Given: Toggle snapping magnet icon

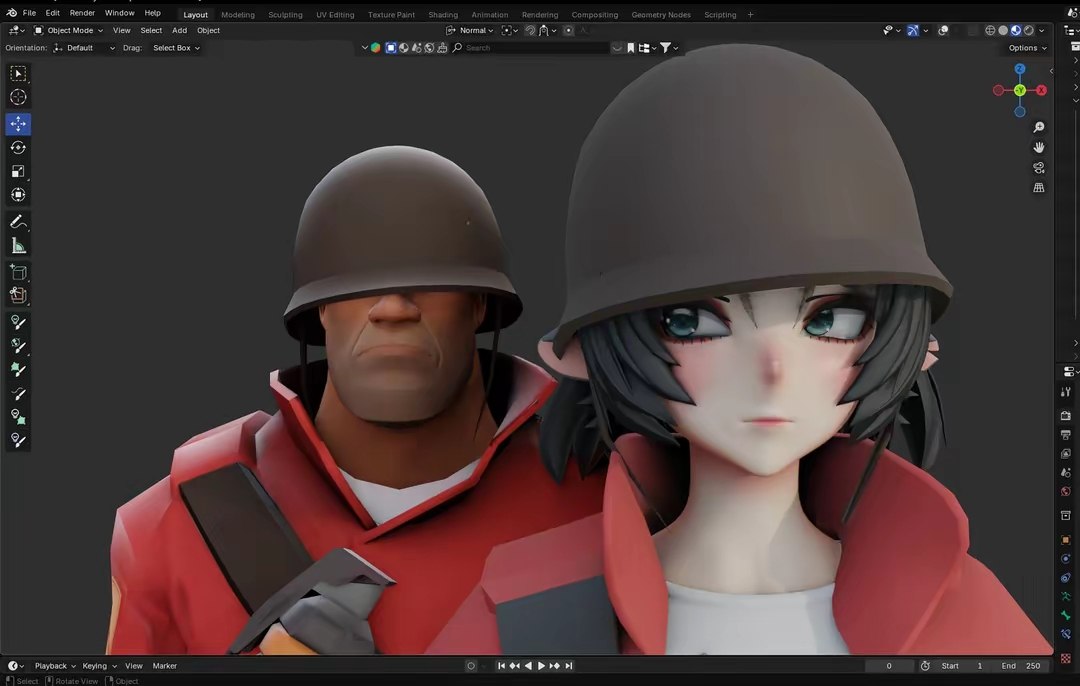Looking at the screenshot, I should click(530, 30).
